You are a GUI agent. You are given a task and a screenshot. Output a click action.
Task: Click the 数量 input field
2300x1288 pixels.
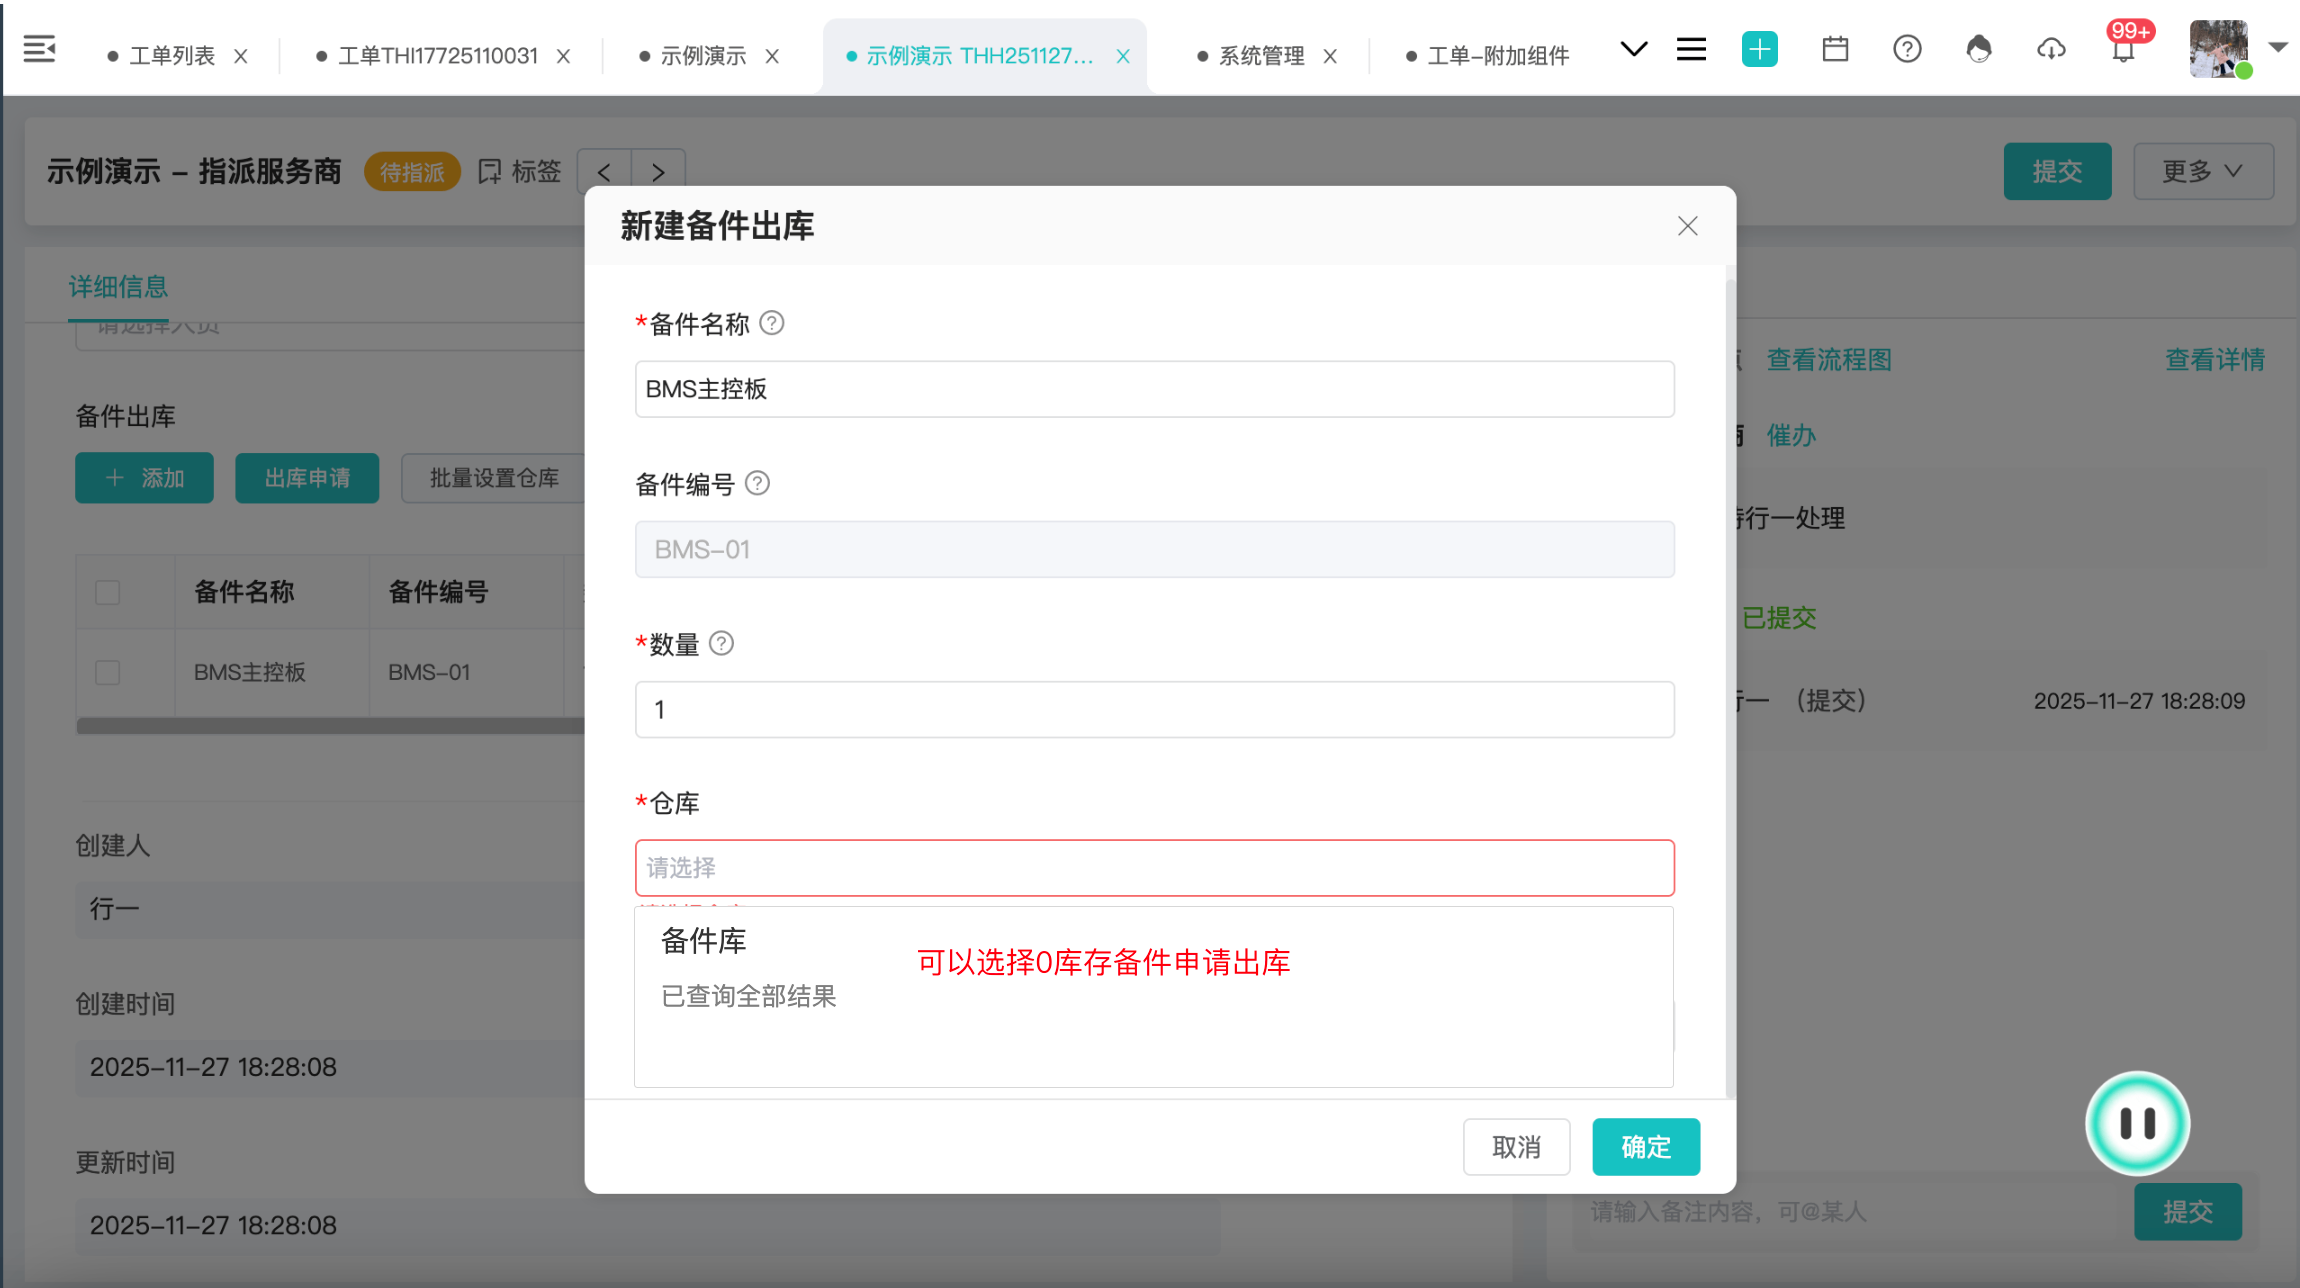click(1154, 710)
